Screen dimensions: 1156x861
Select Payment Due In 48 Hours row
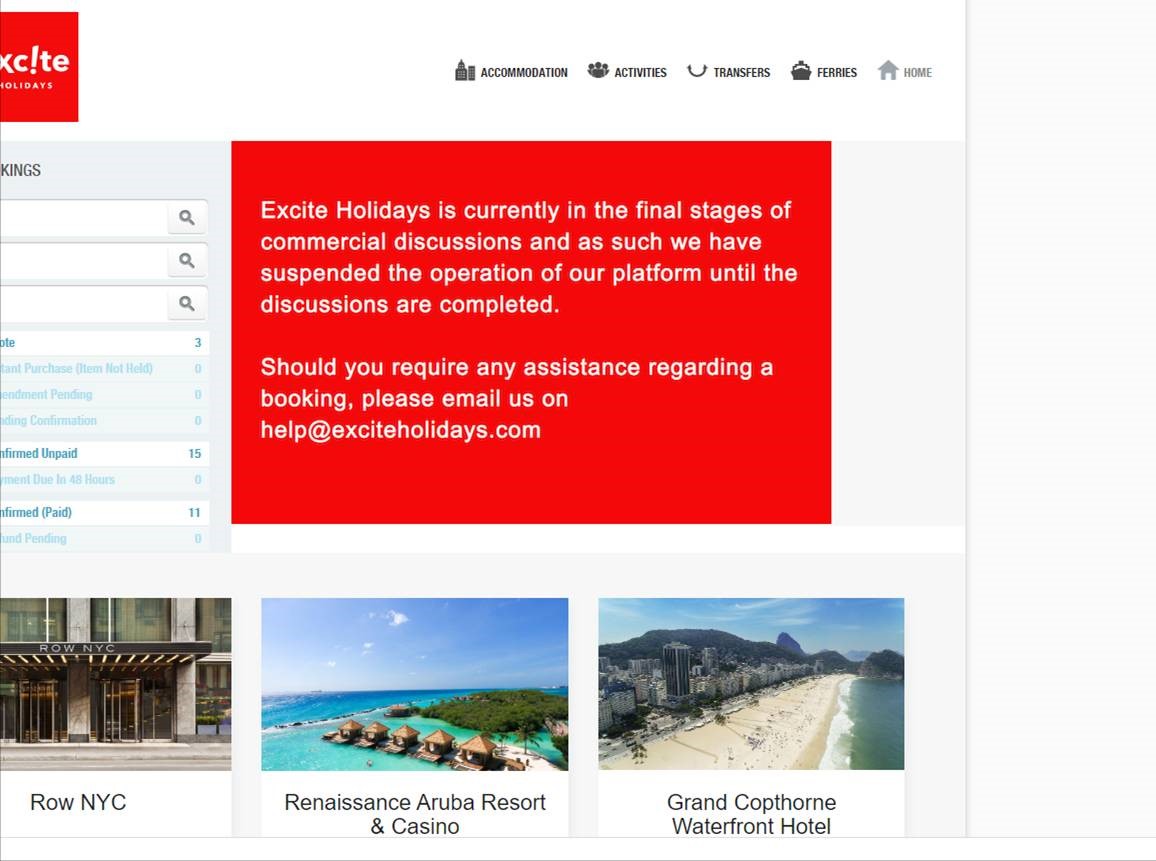(x=58, y=479)
